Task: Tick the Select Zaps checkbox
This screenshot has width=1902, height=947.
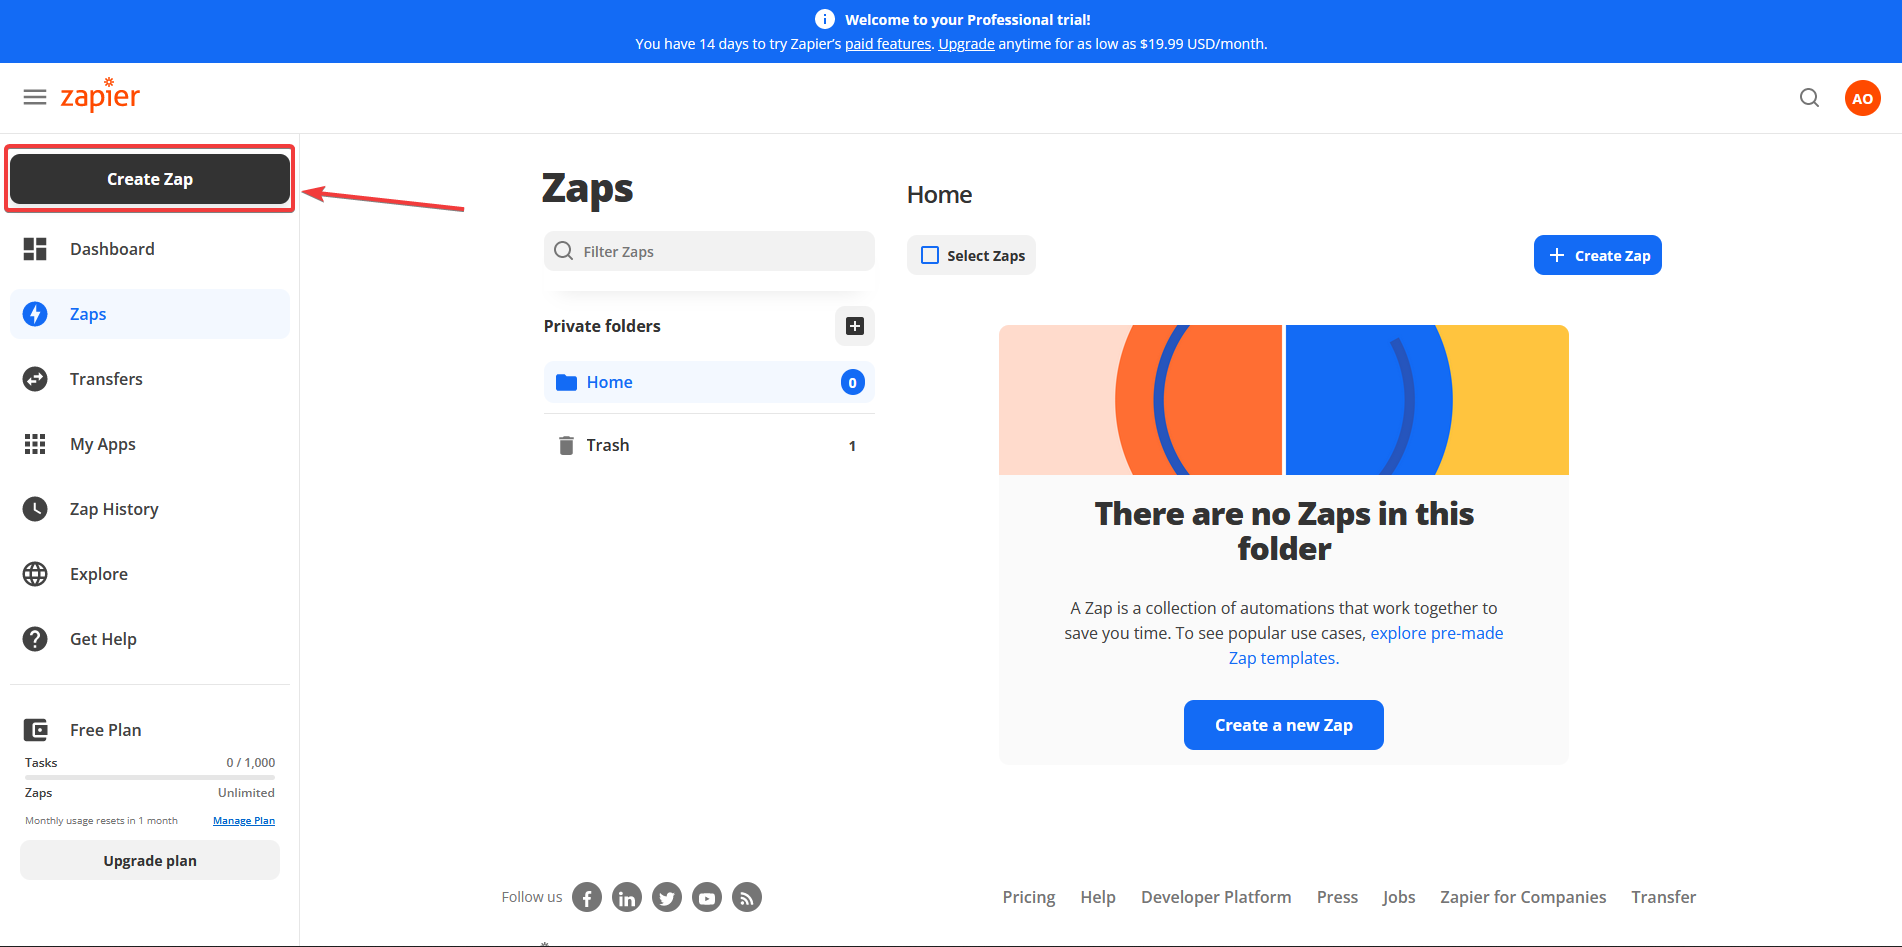Action: tap(930, 255)
